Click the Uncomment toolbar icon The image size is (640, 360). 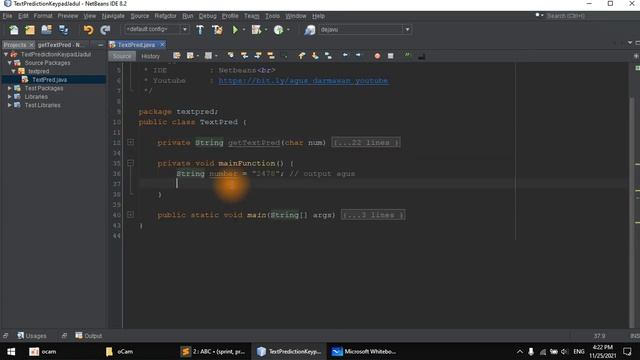[x=422, y=56]
